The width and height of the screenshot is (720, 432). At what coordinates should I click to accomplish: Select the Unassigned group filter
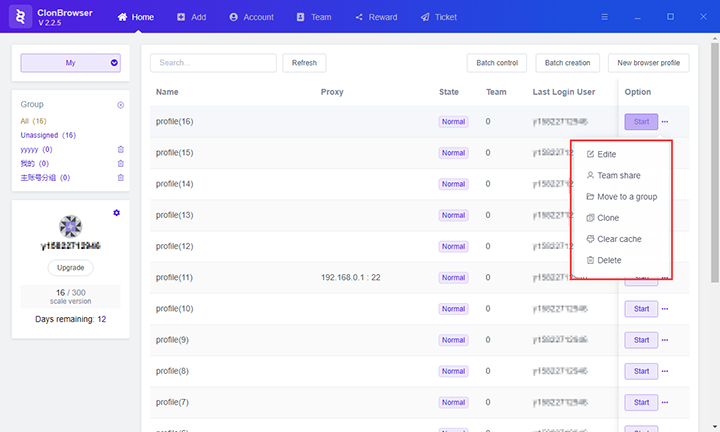click(x=48, y=135)
